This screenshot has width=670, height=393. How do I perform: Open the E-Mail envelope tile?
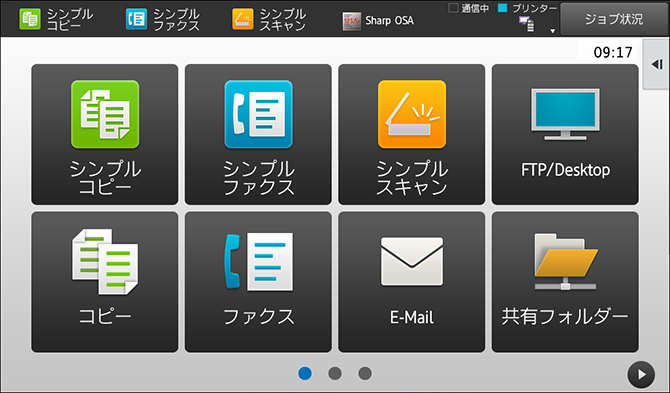[411, 282]
